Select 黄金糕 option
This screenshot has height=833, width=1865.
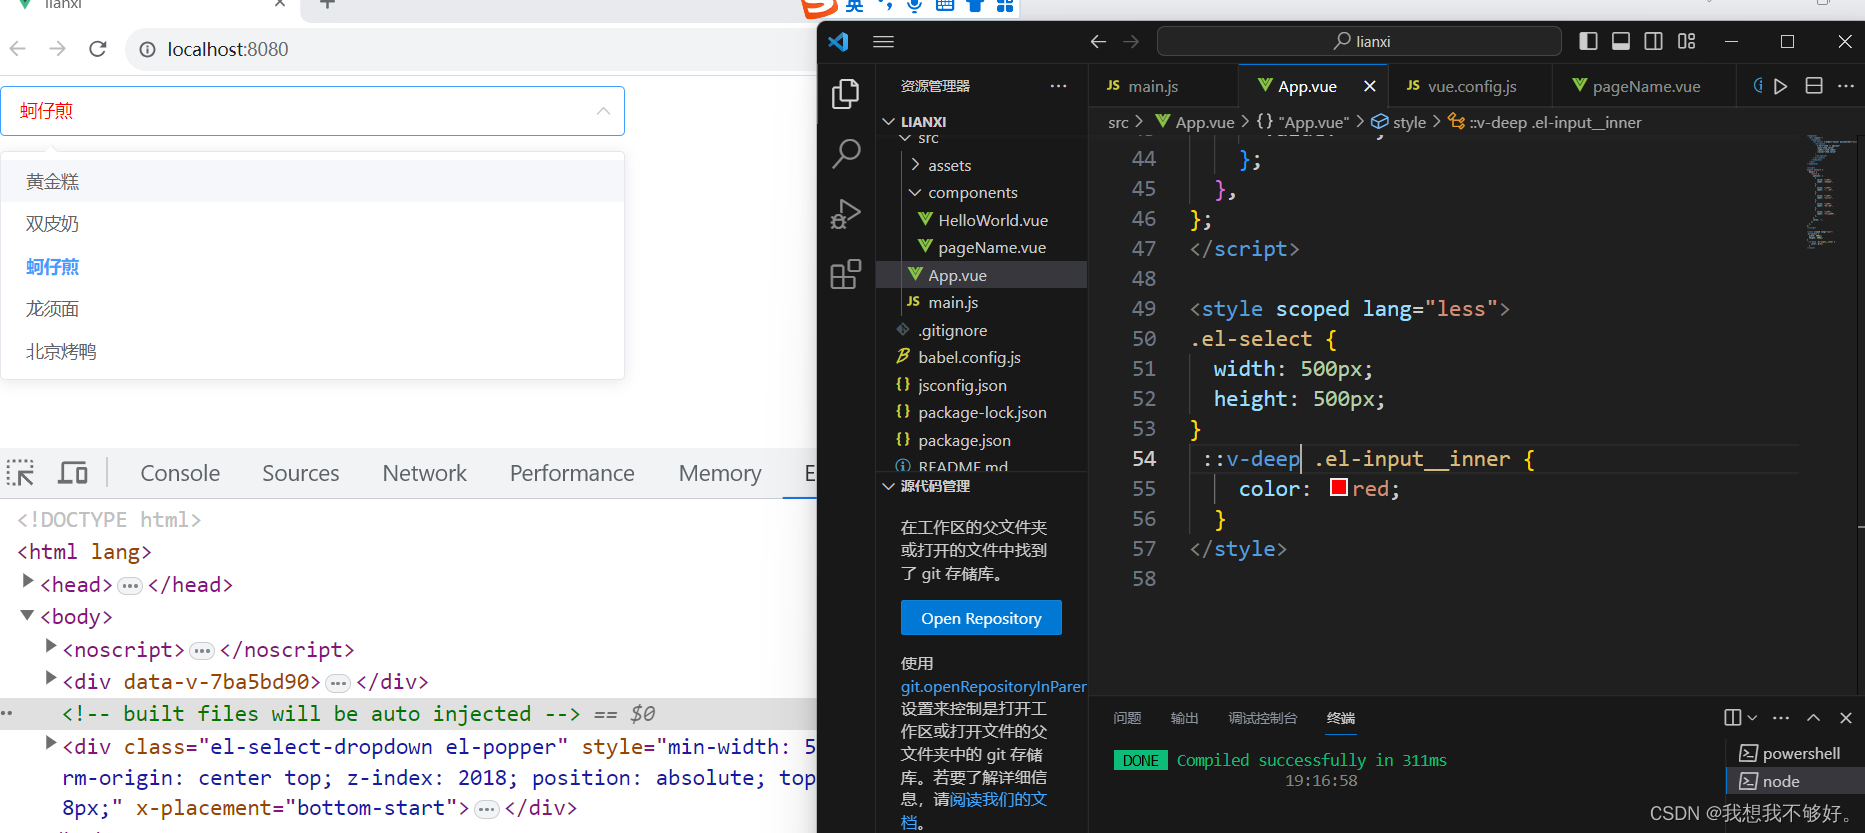pos(313,181)
